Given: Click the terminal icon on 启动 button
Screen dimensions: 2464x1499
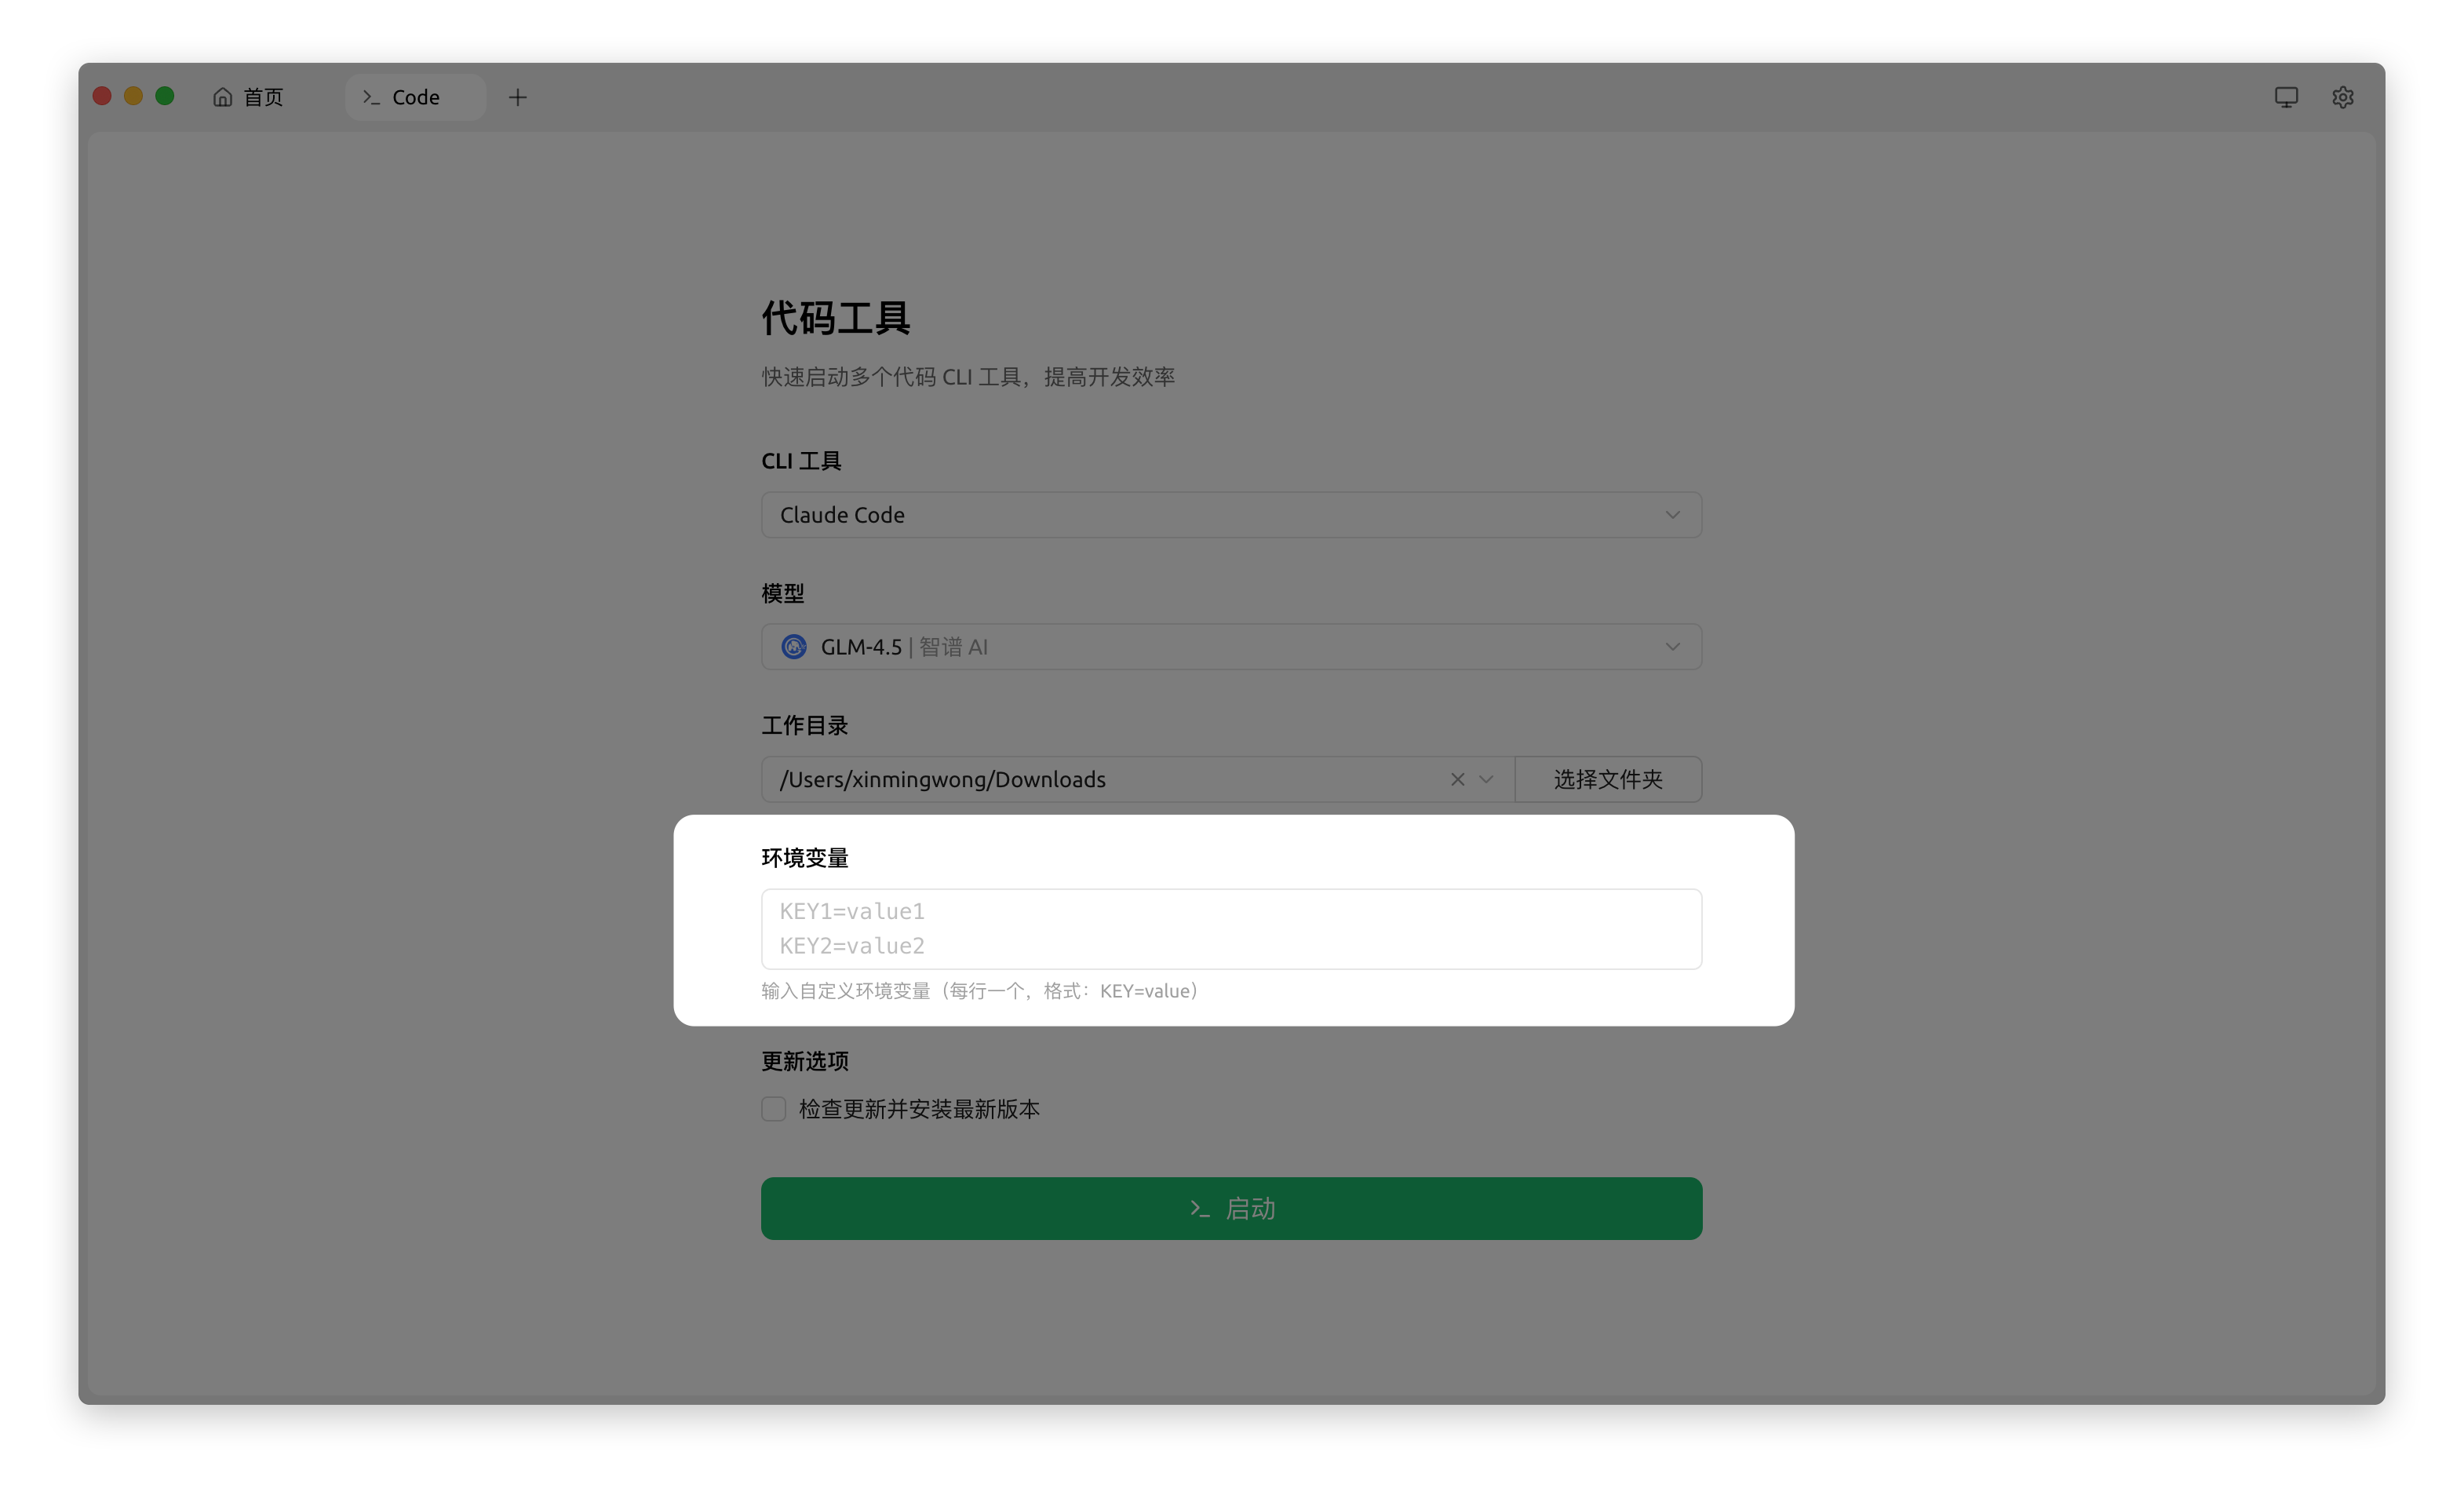Looking at the screenshot, I should point(1200,1209).
